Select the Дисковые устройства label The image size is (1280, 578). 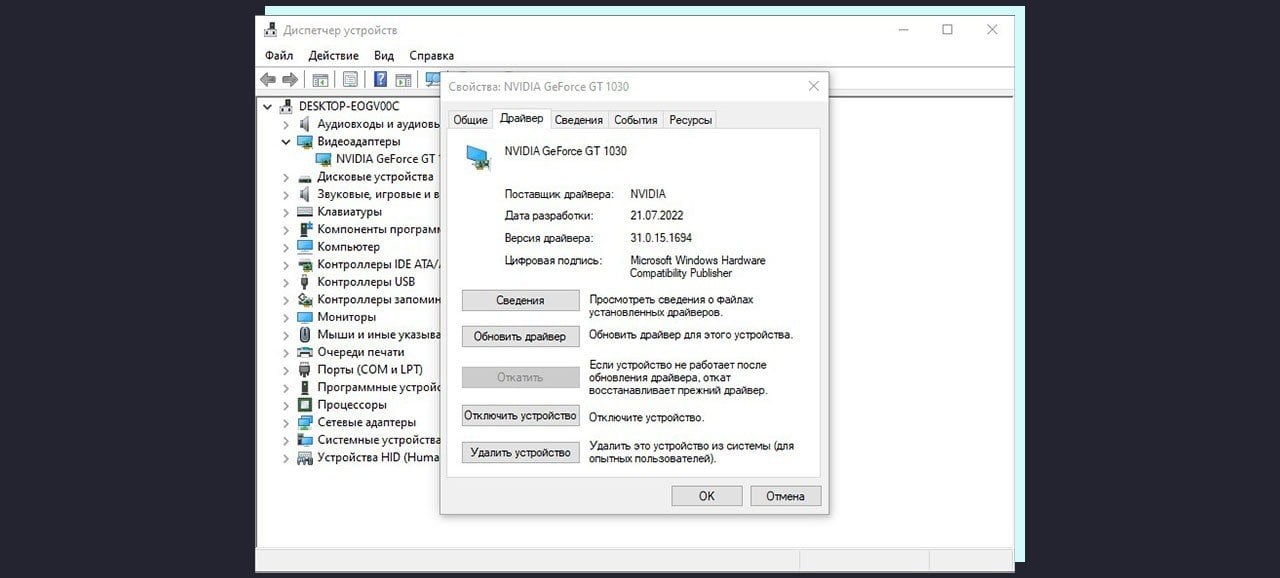(x=375, y=177)
